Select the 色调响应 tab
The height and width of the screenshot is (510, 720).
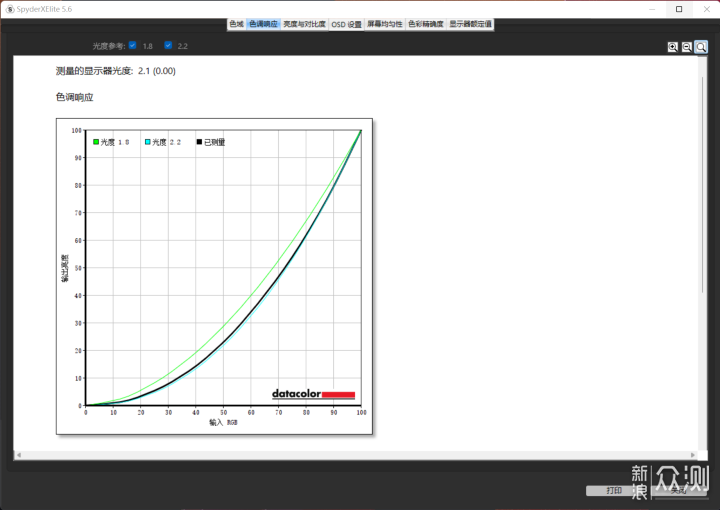pyautogui.click(x=263, y=24)
